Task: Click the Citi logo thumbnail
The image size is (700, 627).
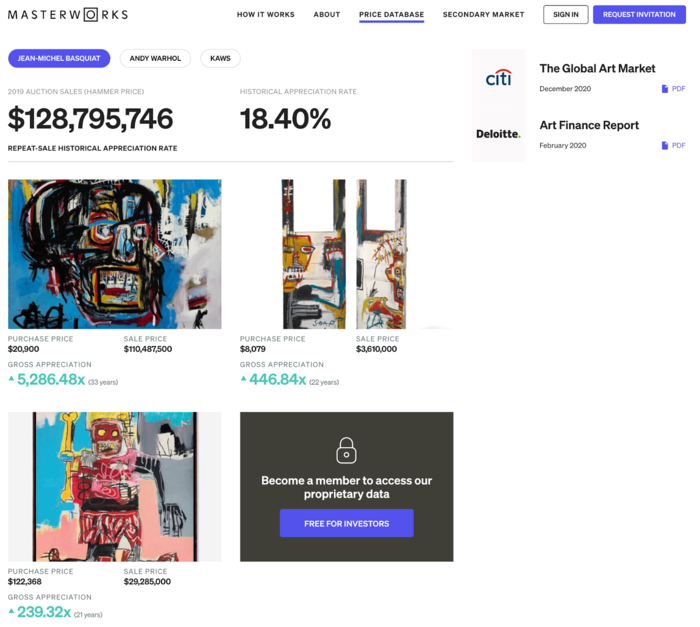Action: (499, 78)
